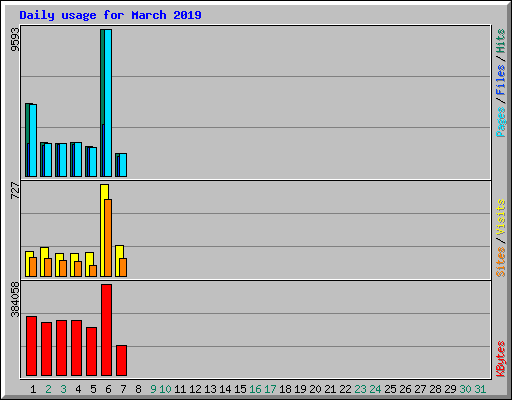Click day 15 on the x-axis
The height and width of the screenshot is (400, 512).
pos(240,389)
